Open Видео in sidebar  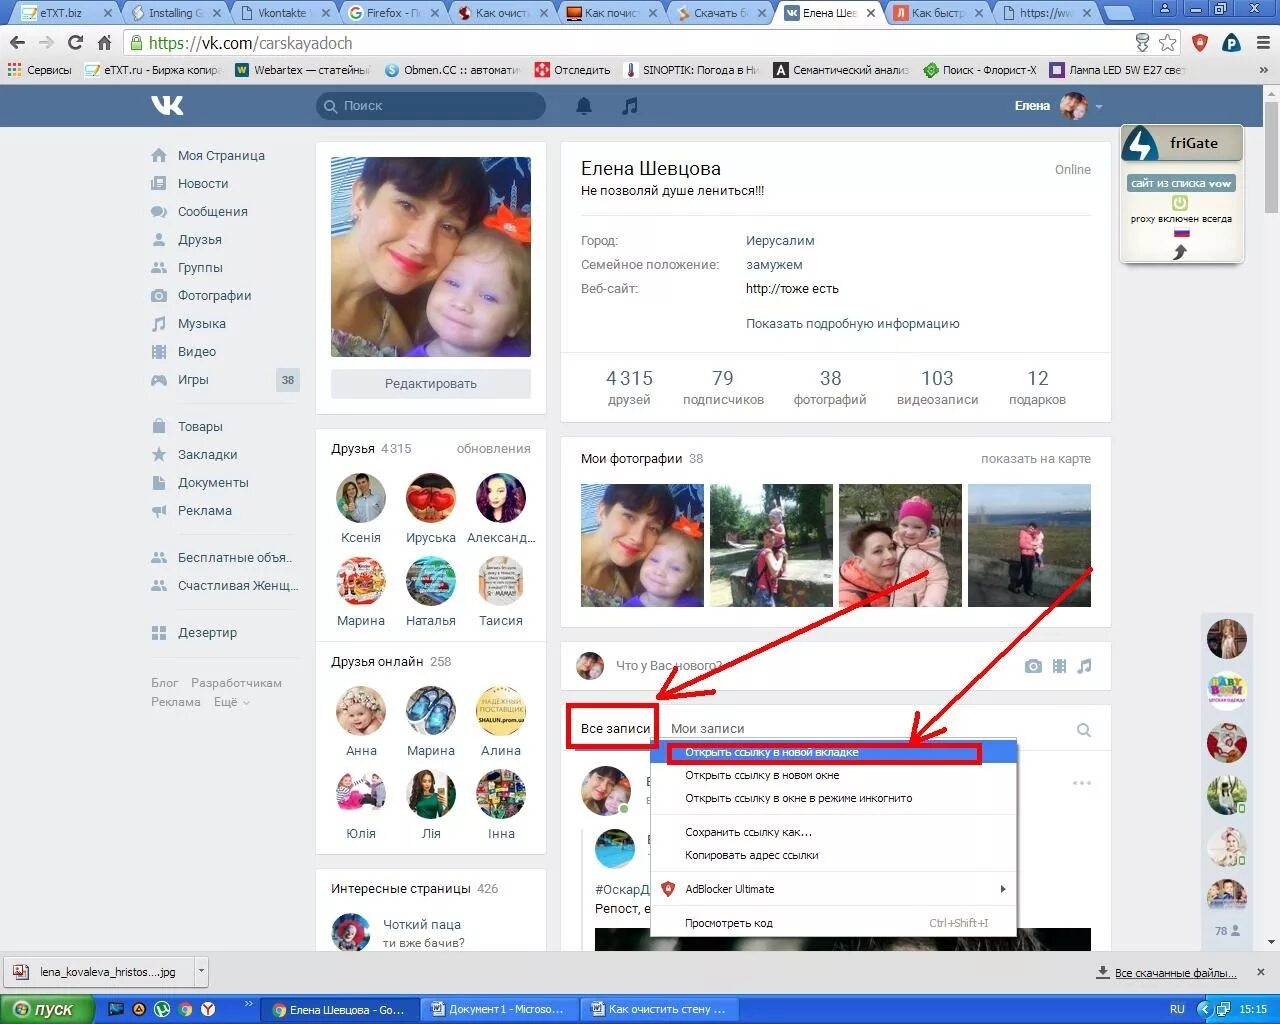pyautogui.click(x=197, y=352)
